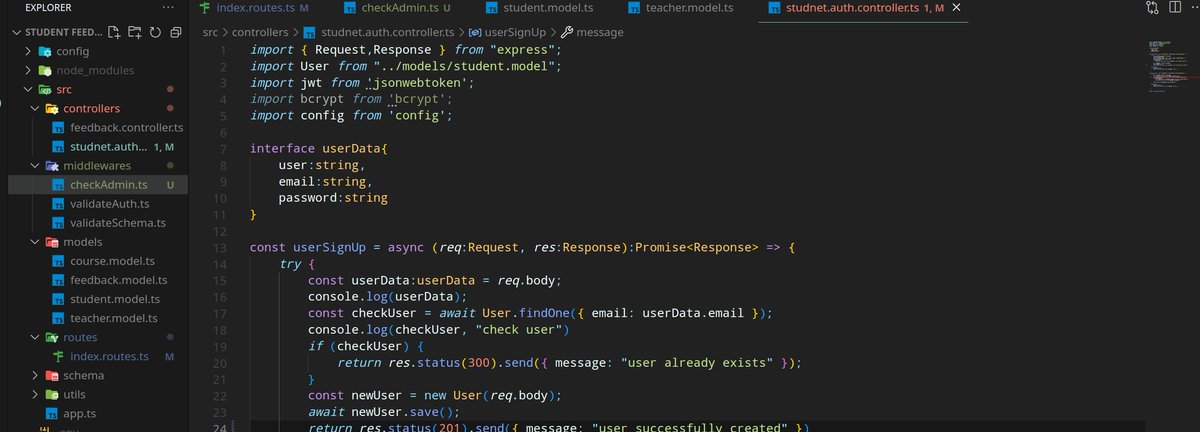Expand the schema folder chevron
This screenshot has width=1200, height=432.
(x=36, y=375)
